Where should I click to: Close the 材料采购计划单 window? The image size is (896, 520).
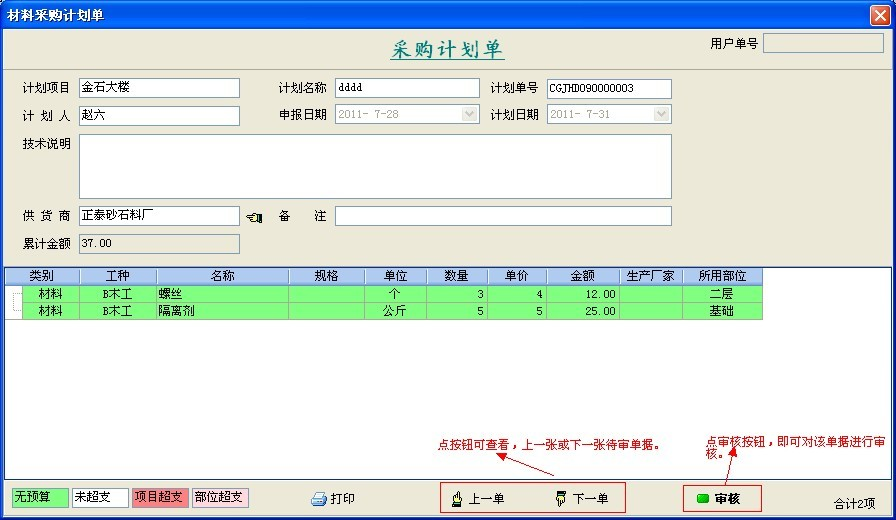pos(880,15)
